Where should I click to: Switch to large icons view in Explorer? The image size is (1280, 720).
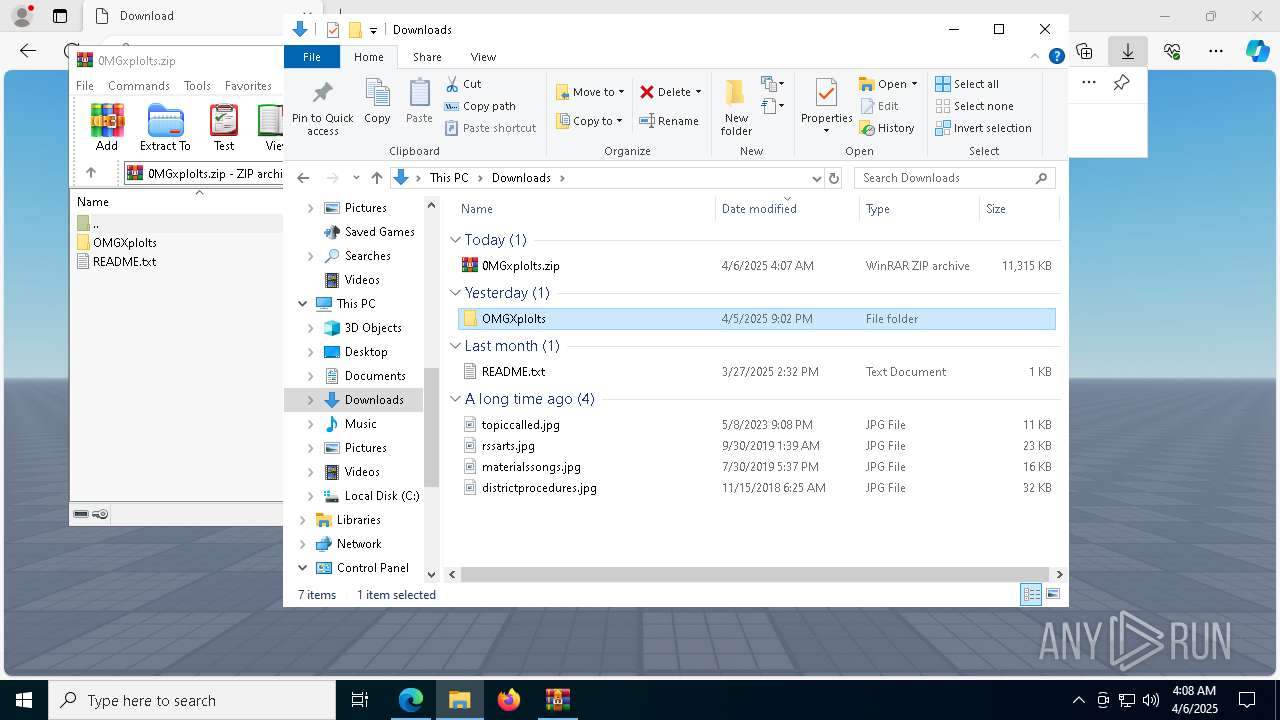1053,595
